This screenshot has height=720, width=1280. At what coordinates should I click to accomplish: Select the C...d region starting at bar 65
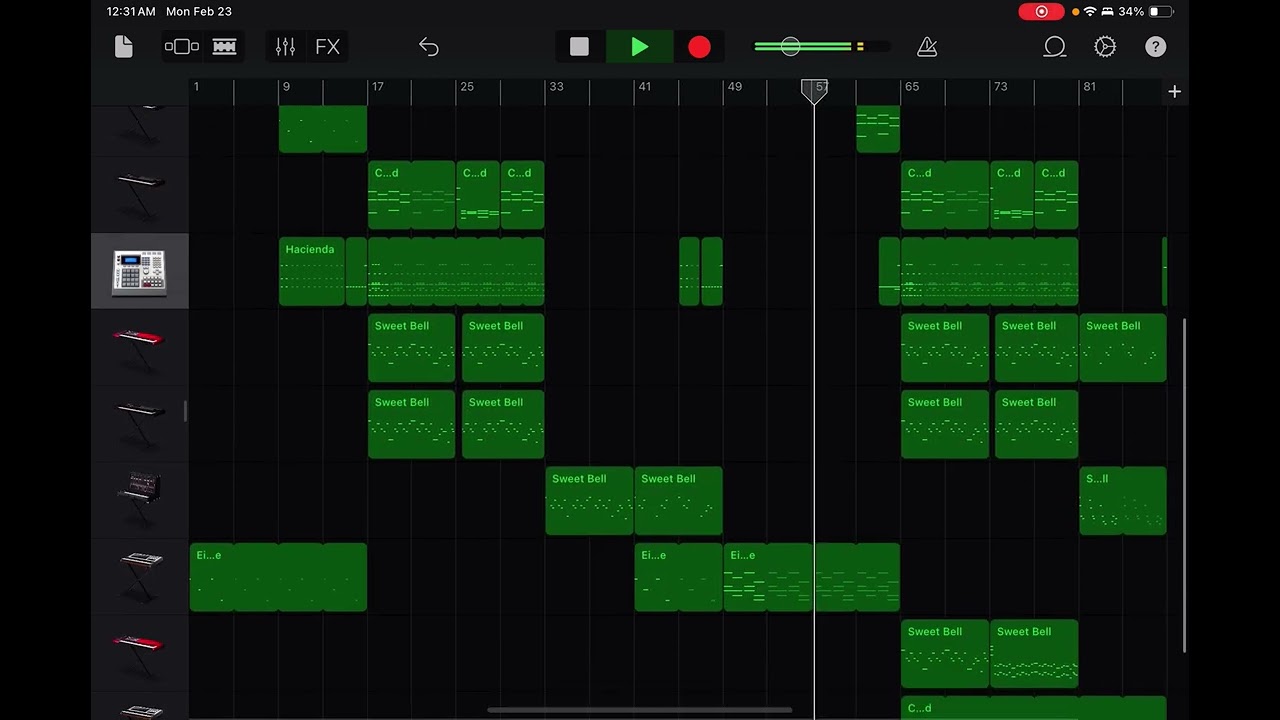[945, 195]
